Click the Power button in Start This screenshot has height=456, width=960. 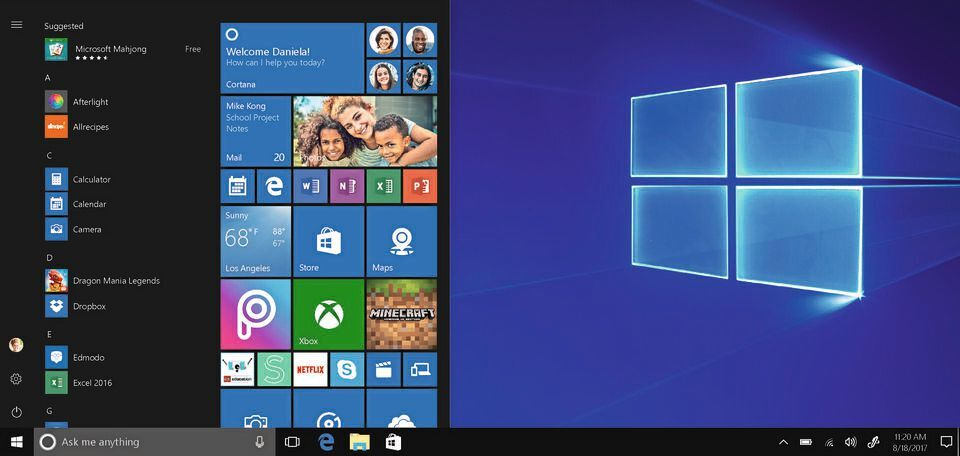point(17,412)
